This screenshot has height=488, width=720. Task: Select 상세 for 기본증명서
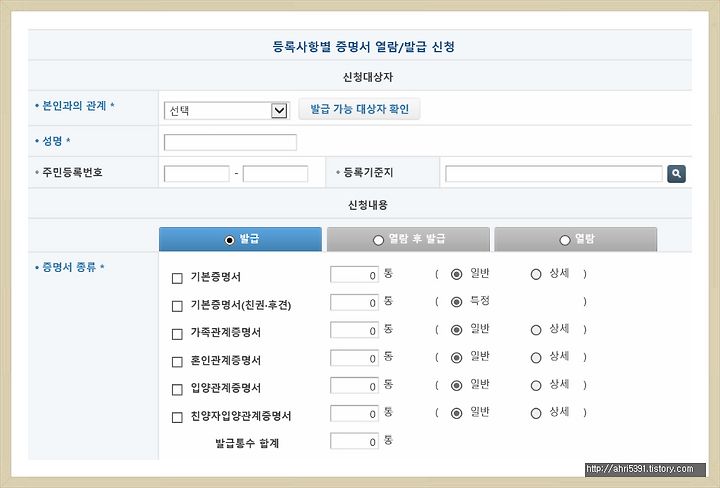pyautogui.click(x=536, y=274)
